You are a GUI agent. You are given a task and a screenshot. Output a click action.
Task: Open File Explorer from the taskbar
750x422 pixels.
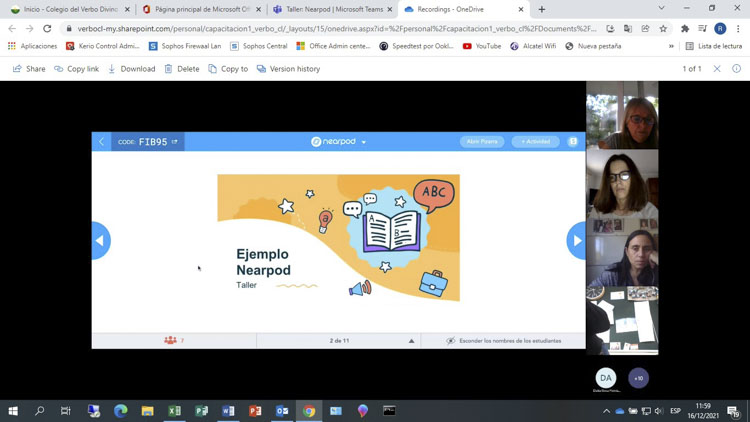point(147,411)
